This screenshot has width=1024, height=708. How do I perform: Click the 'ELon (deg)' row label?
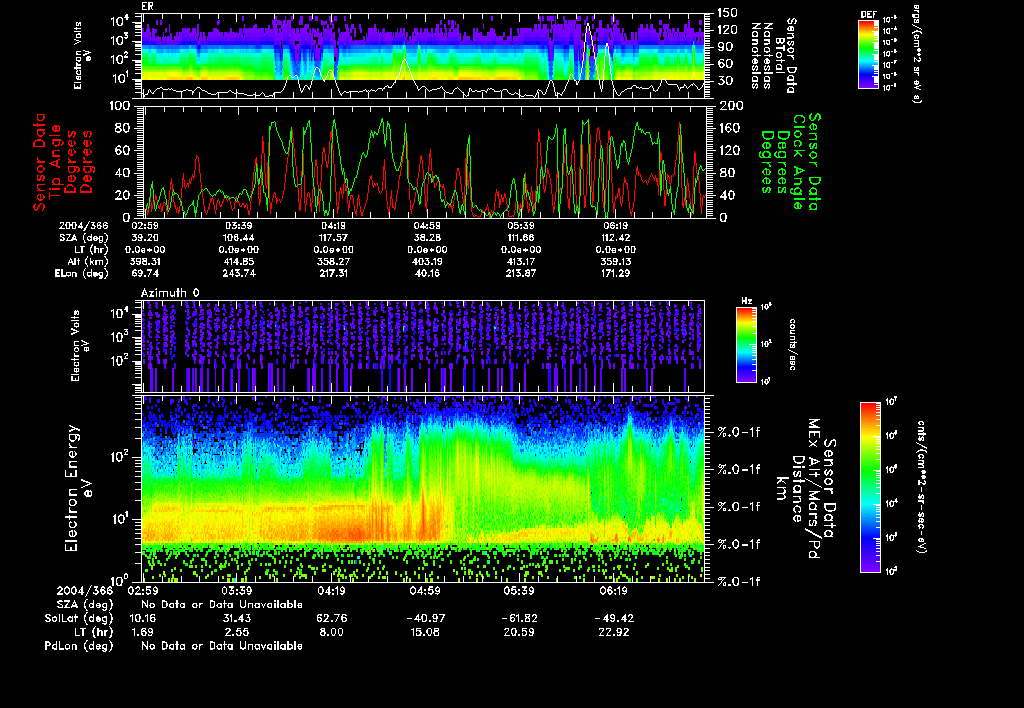pyautogui.click(x=82, y=273)
